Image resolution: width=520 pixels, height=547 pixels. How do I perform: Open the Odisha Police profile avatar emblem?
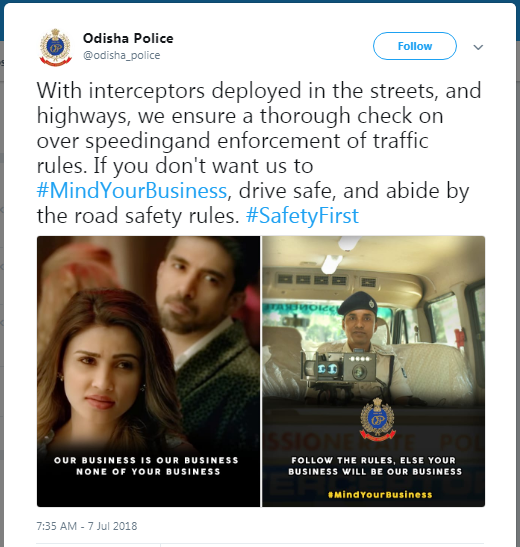55,47
